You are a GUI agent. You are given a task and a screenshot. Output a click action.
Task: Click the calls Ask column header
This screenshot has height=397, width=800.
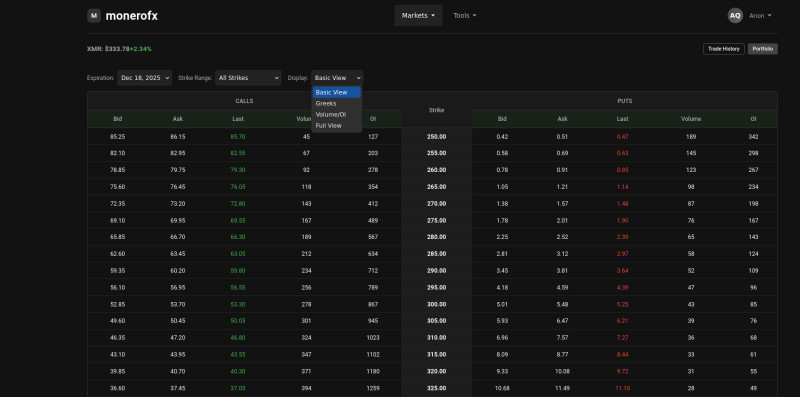[x=178, y=119]
